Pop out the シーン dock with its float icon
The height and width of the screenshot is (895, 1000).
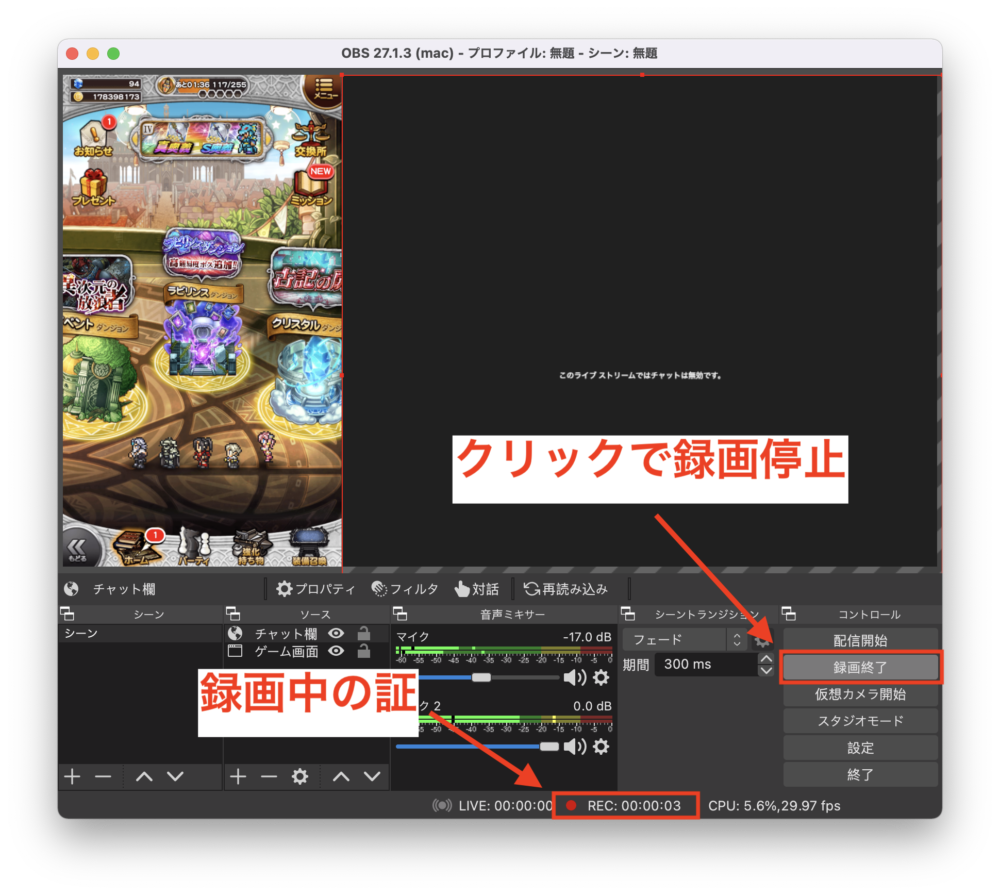[x=67, y=614]
